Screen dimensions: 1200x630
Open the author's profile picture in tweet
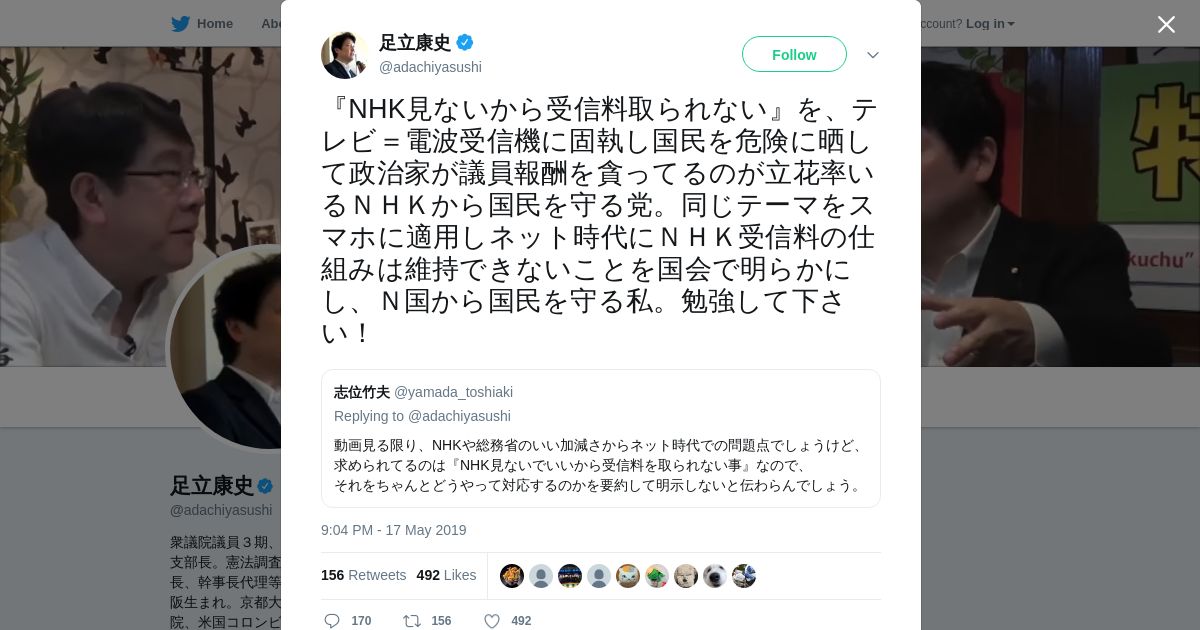[345, 55]
